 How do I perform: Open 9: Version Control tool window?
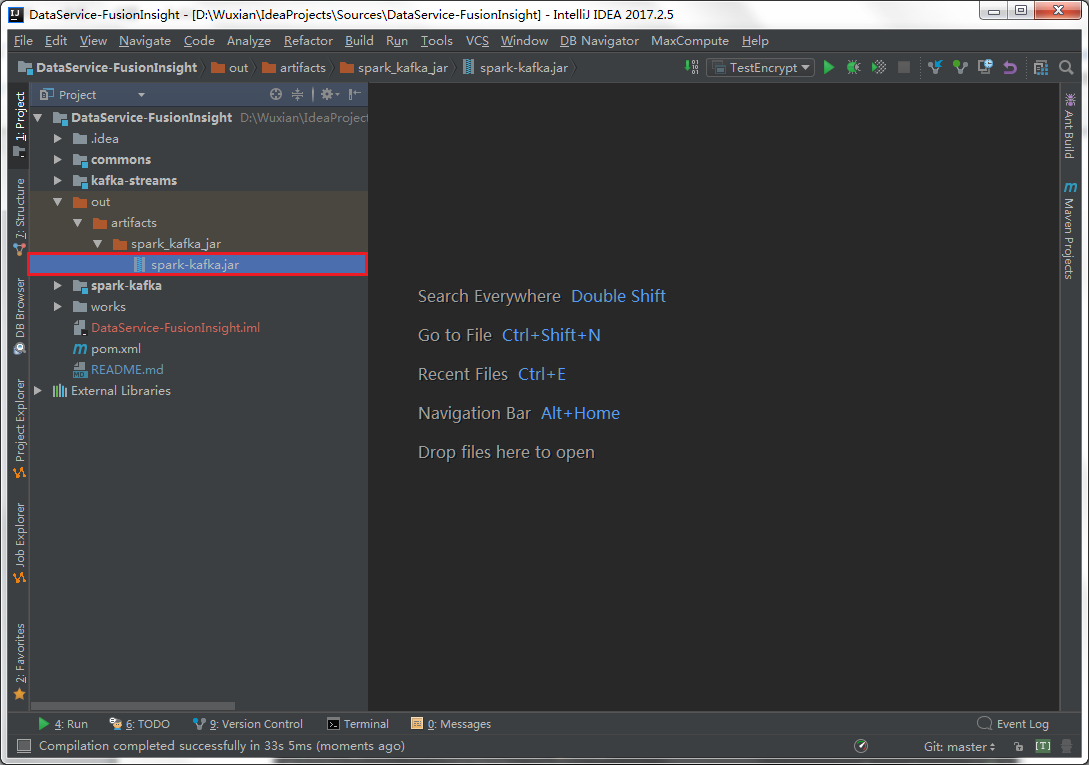tap(248, 724)
